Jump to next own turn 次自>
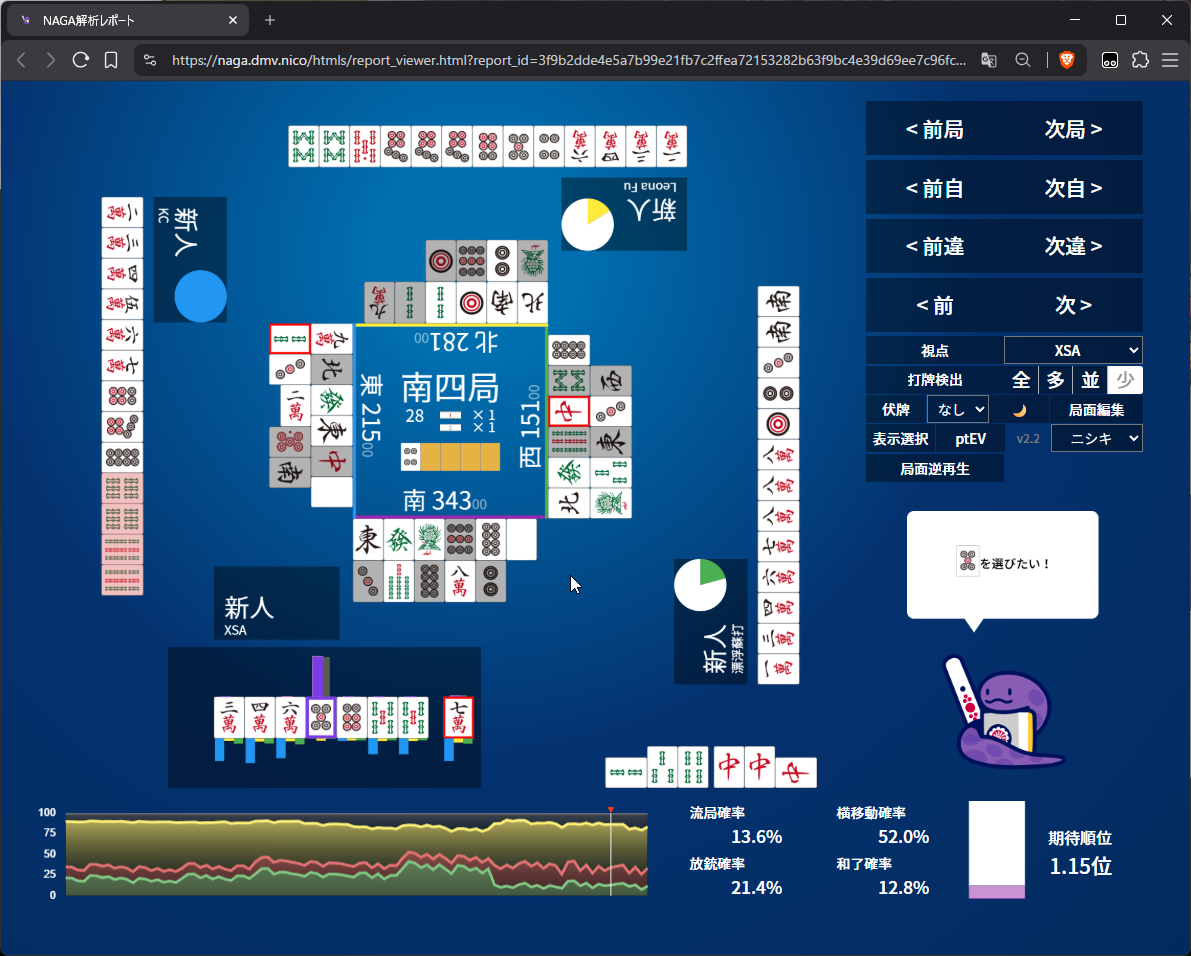This screenshot has height=956, width=1191. pos(1073,188)
